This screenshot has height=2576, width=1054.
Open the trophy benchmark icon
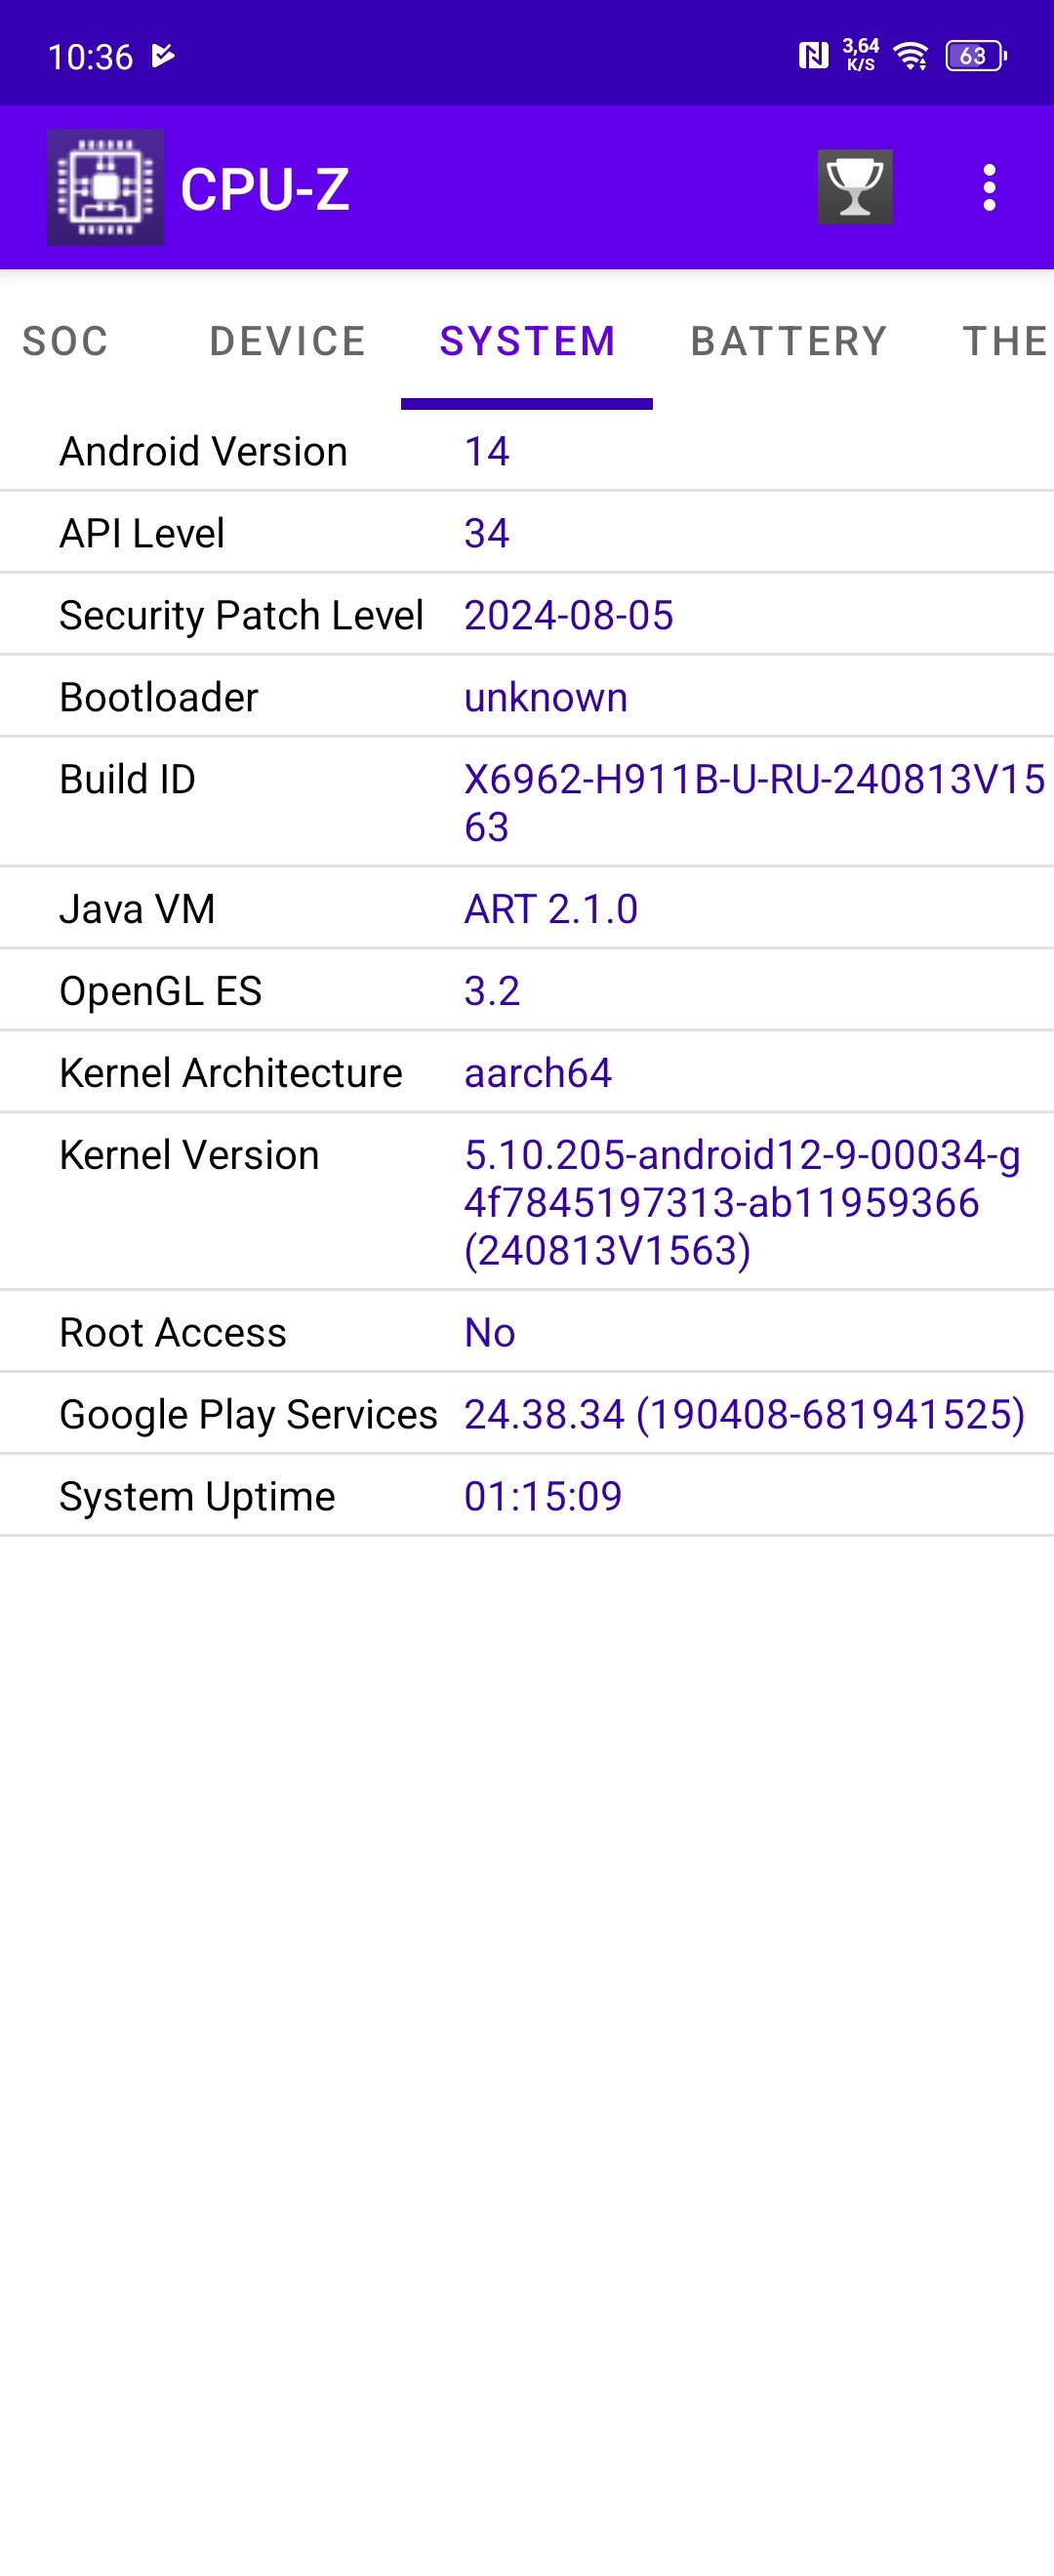(855, 187)
